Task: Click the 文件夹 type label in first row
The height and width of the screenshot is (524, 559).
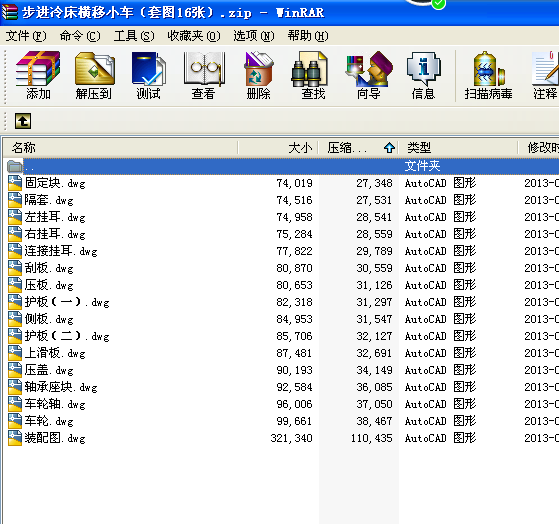Action: 422,166
